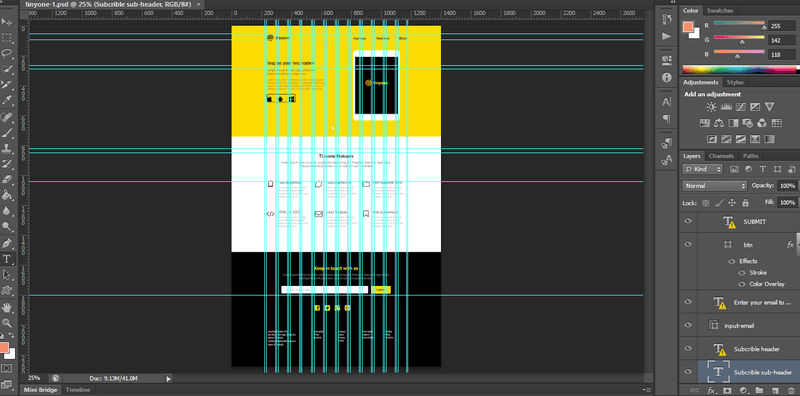Viewport: 800px width, 396px height.
Task: Select the Pen tool
Action: tap(7, 243)
